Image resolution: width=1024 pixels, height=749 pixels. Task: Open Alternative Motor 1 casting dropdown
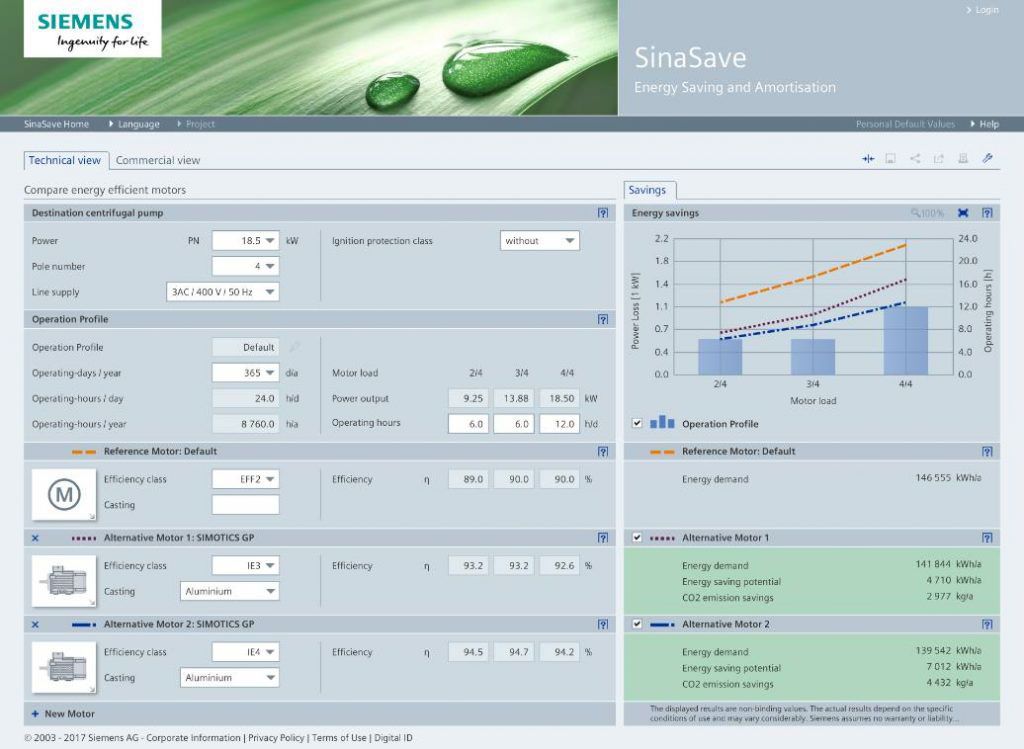[230, 591]
